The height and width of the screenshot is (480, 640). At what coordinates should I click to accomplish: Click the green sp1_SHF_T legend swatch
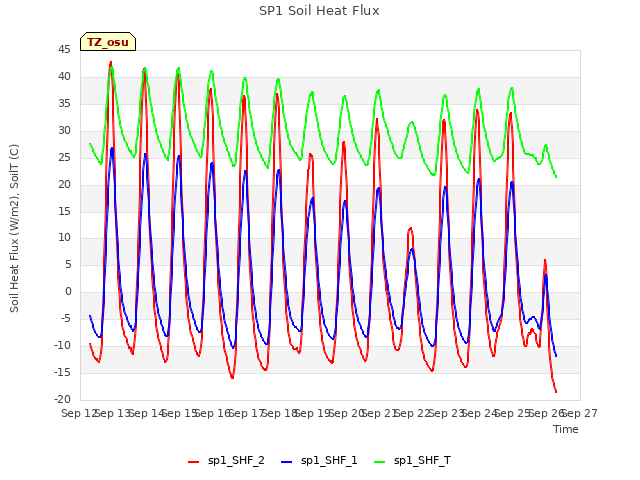[380, 462]
